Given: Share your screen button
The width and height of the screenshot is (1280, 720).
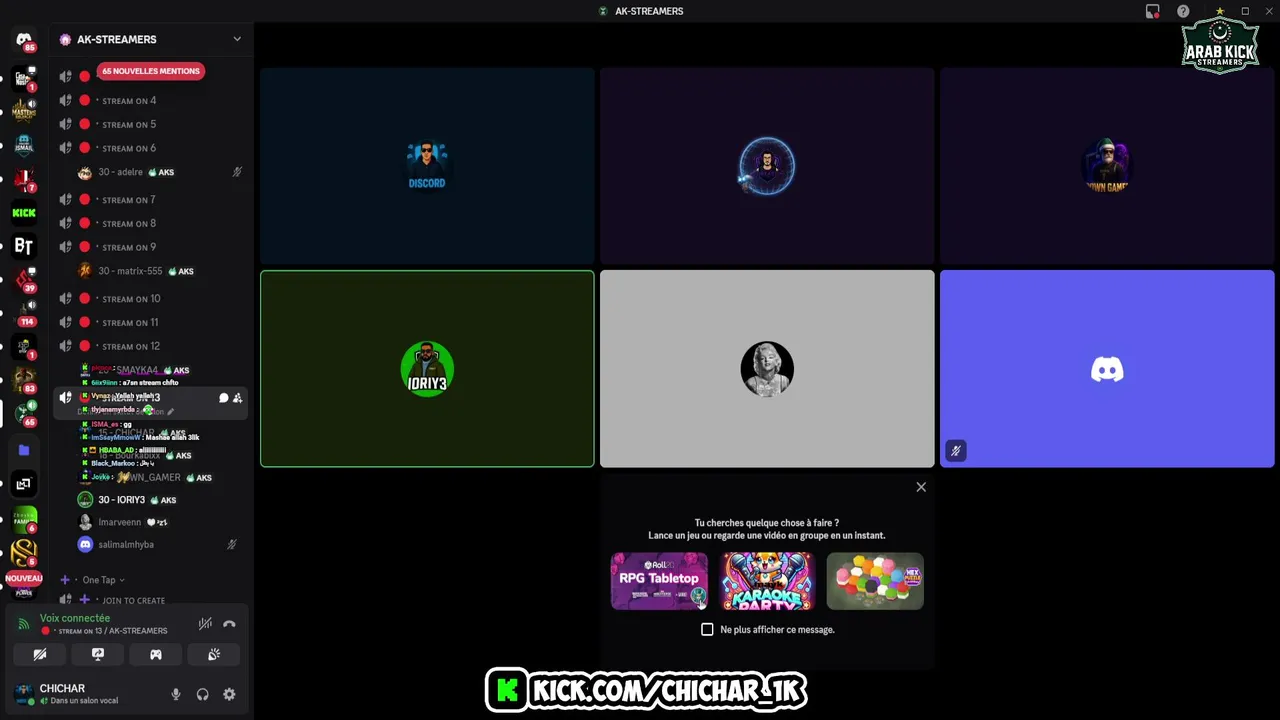Looking at the screenshot, I should pyautogui.click(x=98, y=654).
